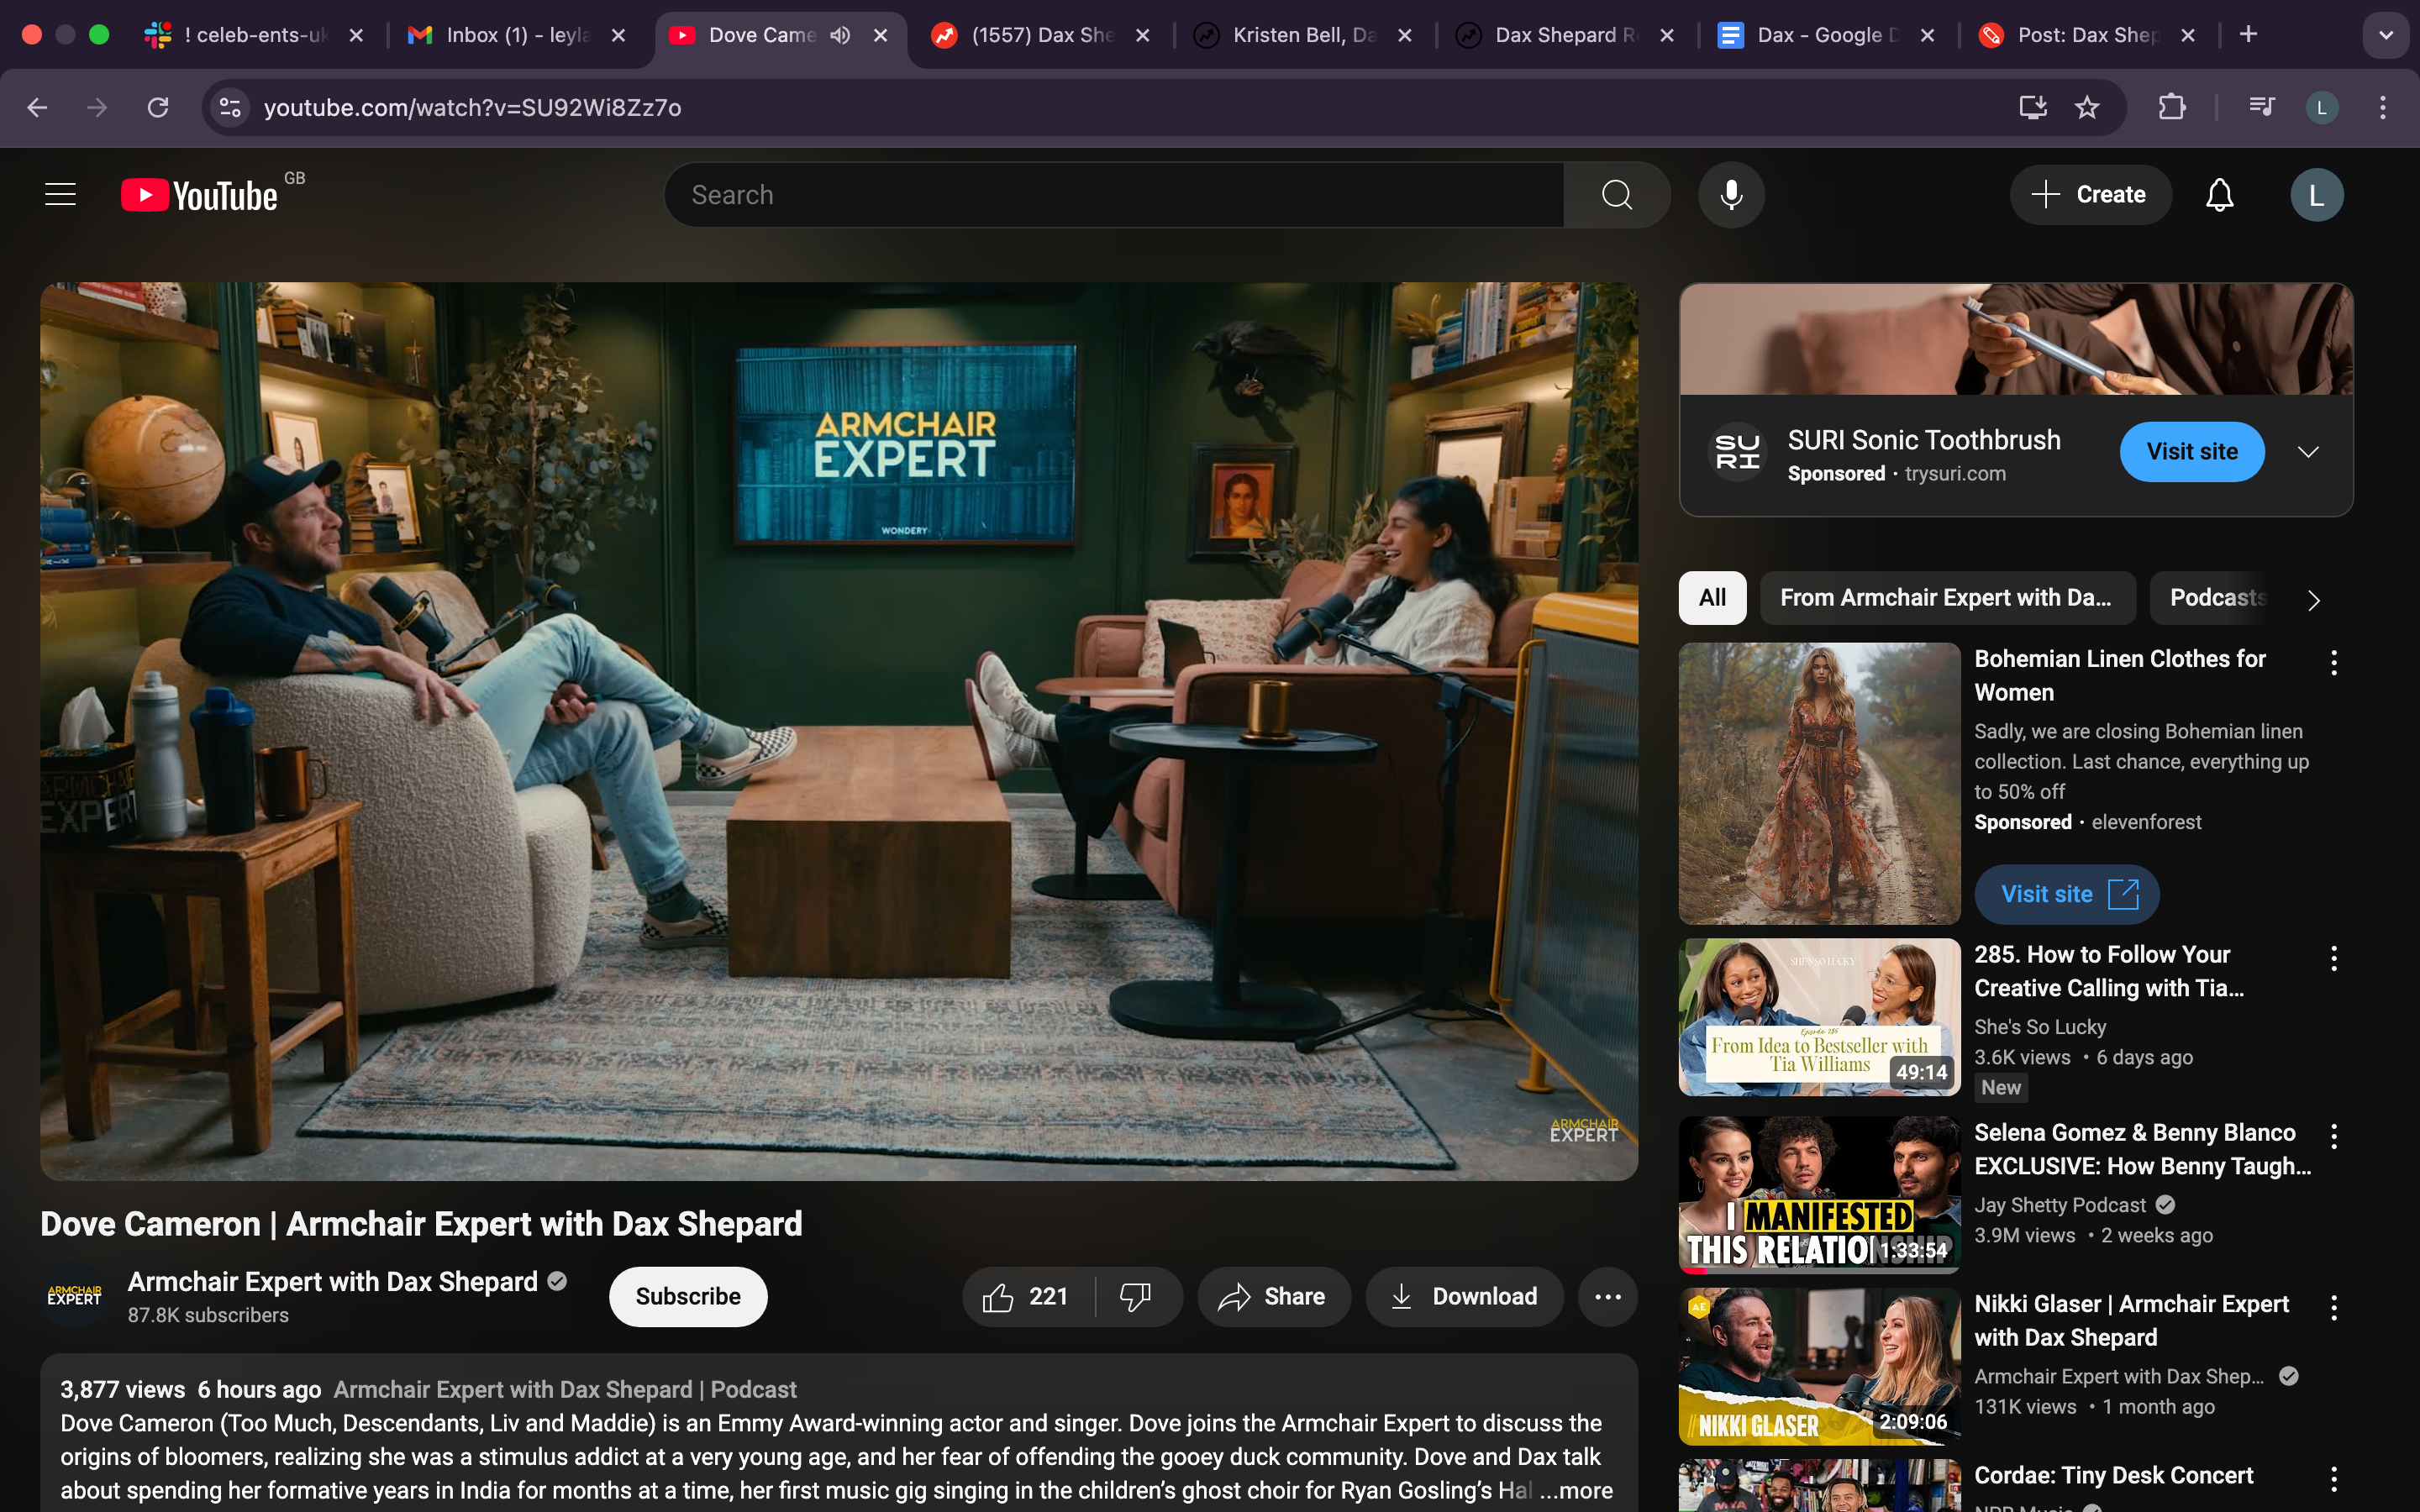Image resolution: width=2420 pixels, height=1512 pixels.
Task: Expand the video description with more
Action: [x=1577, y=1490]
